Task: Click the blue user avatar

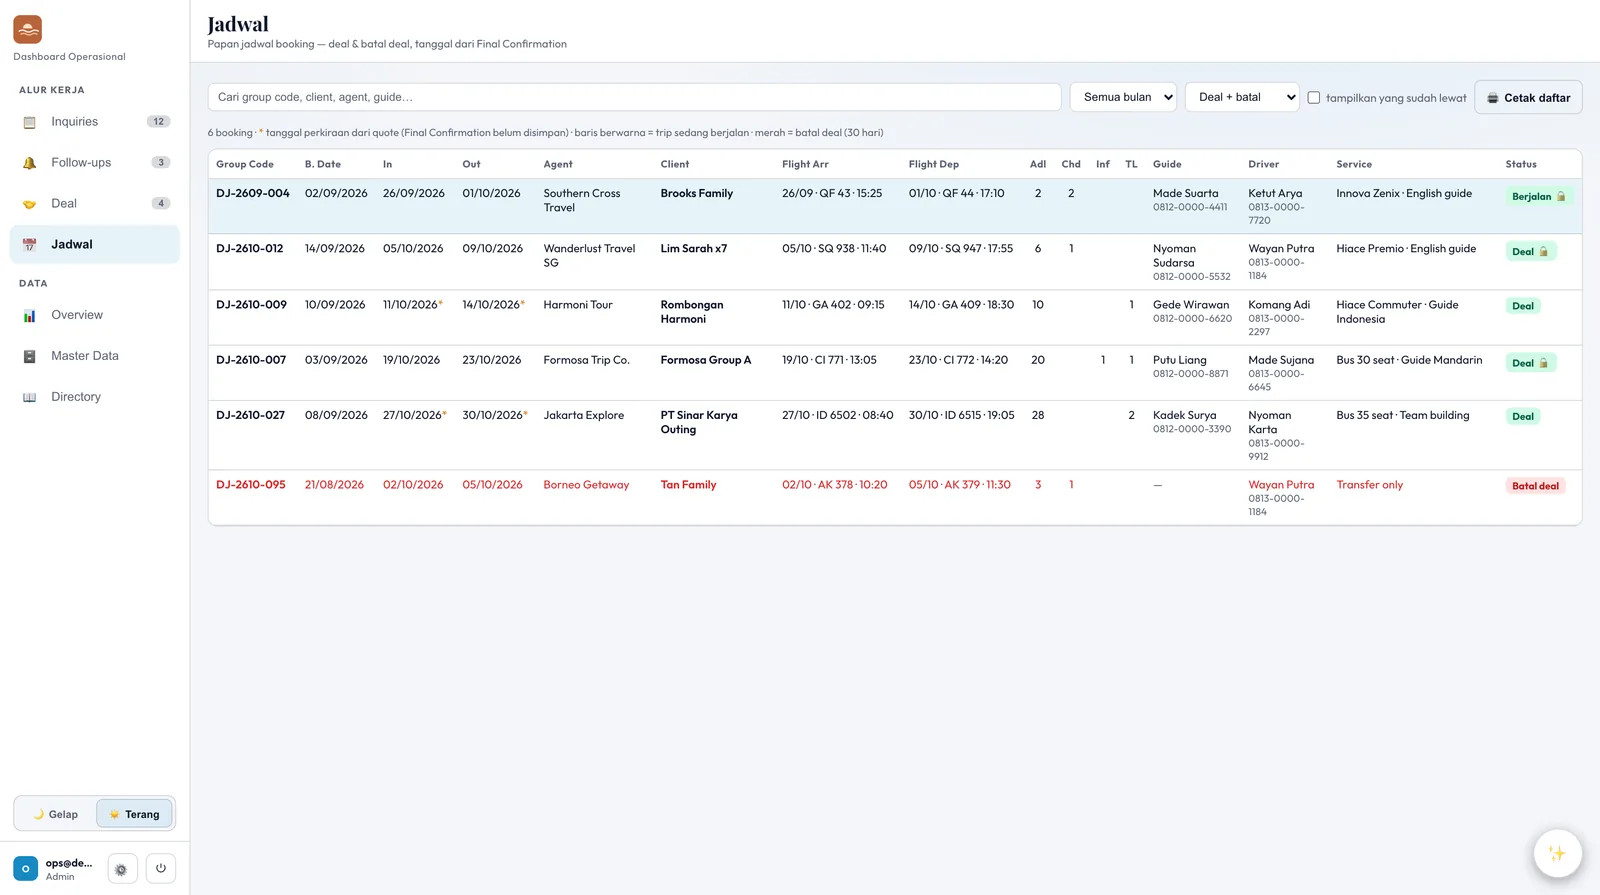Action: tap(26, 869)
